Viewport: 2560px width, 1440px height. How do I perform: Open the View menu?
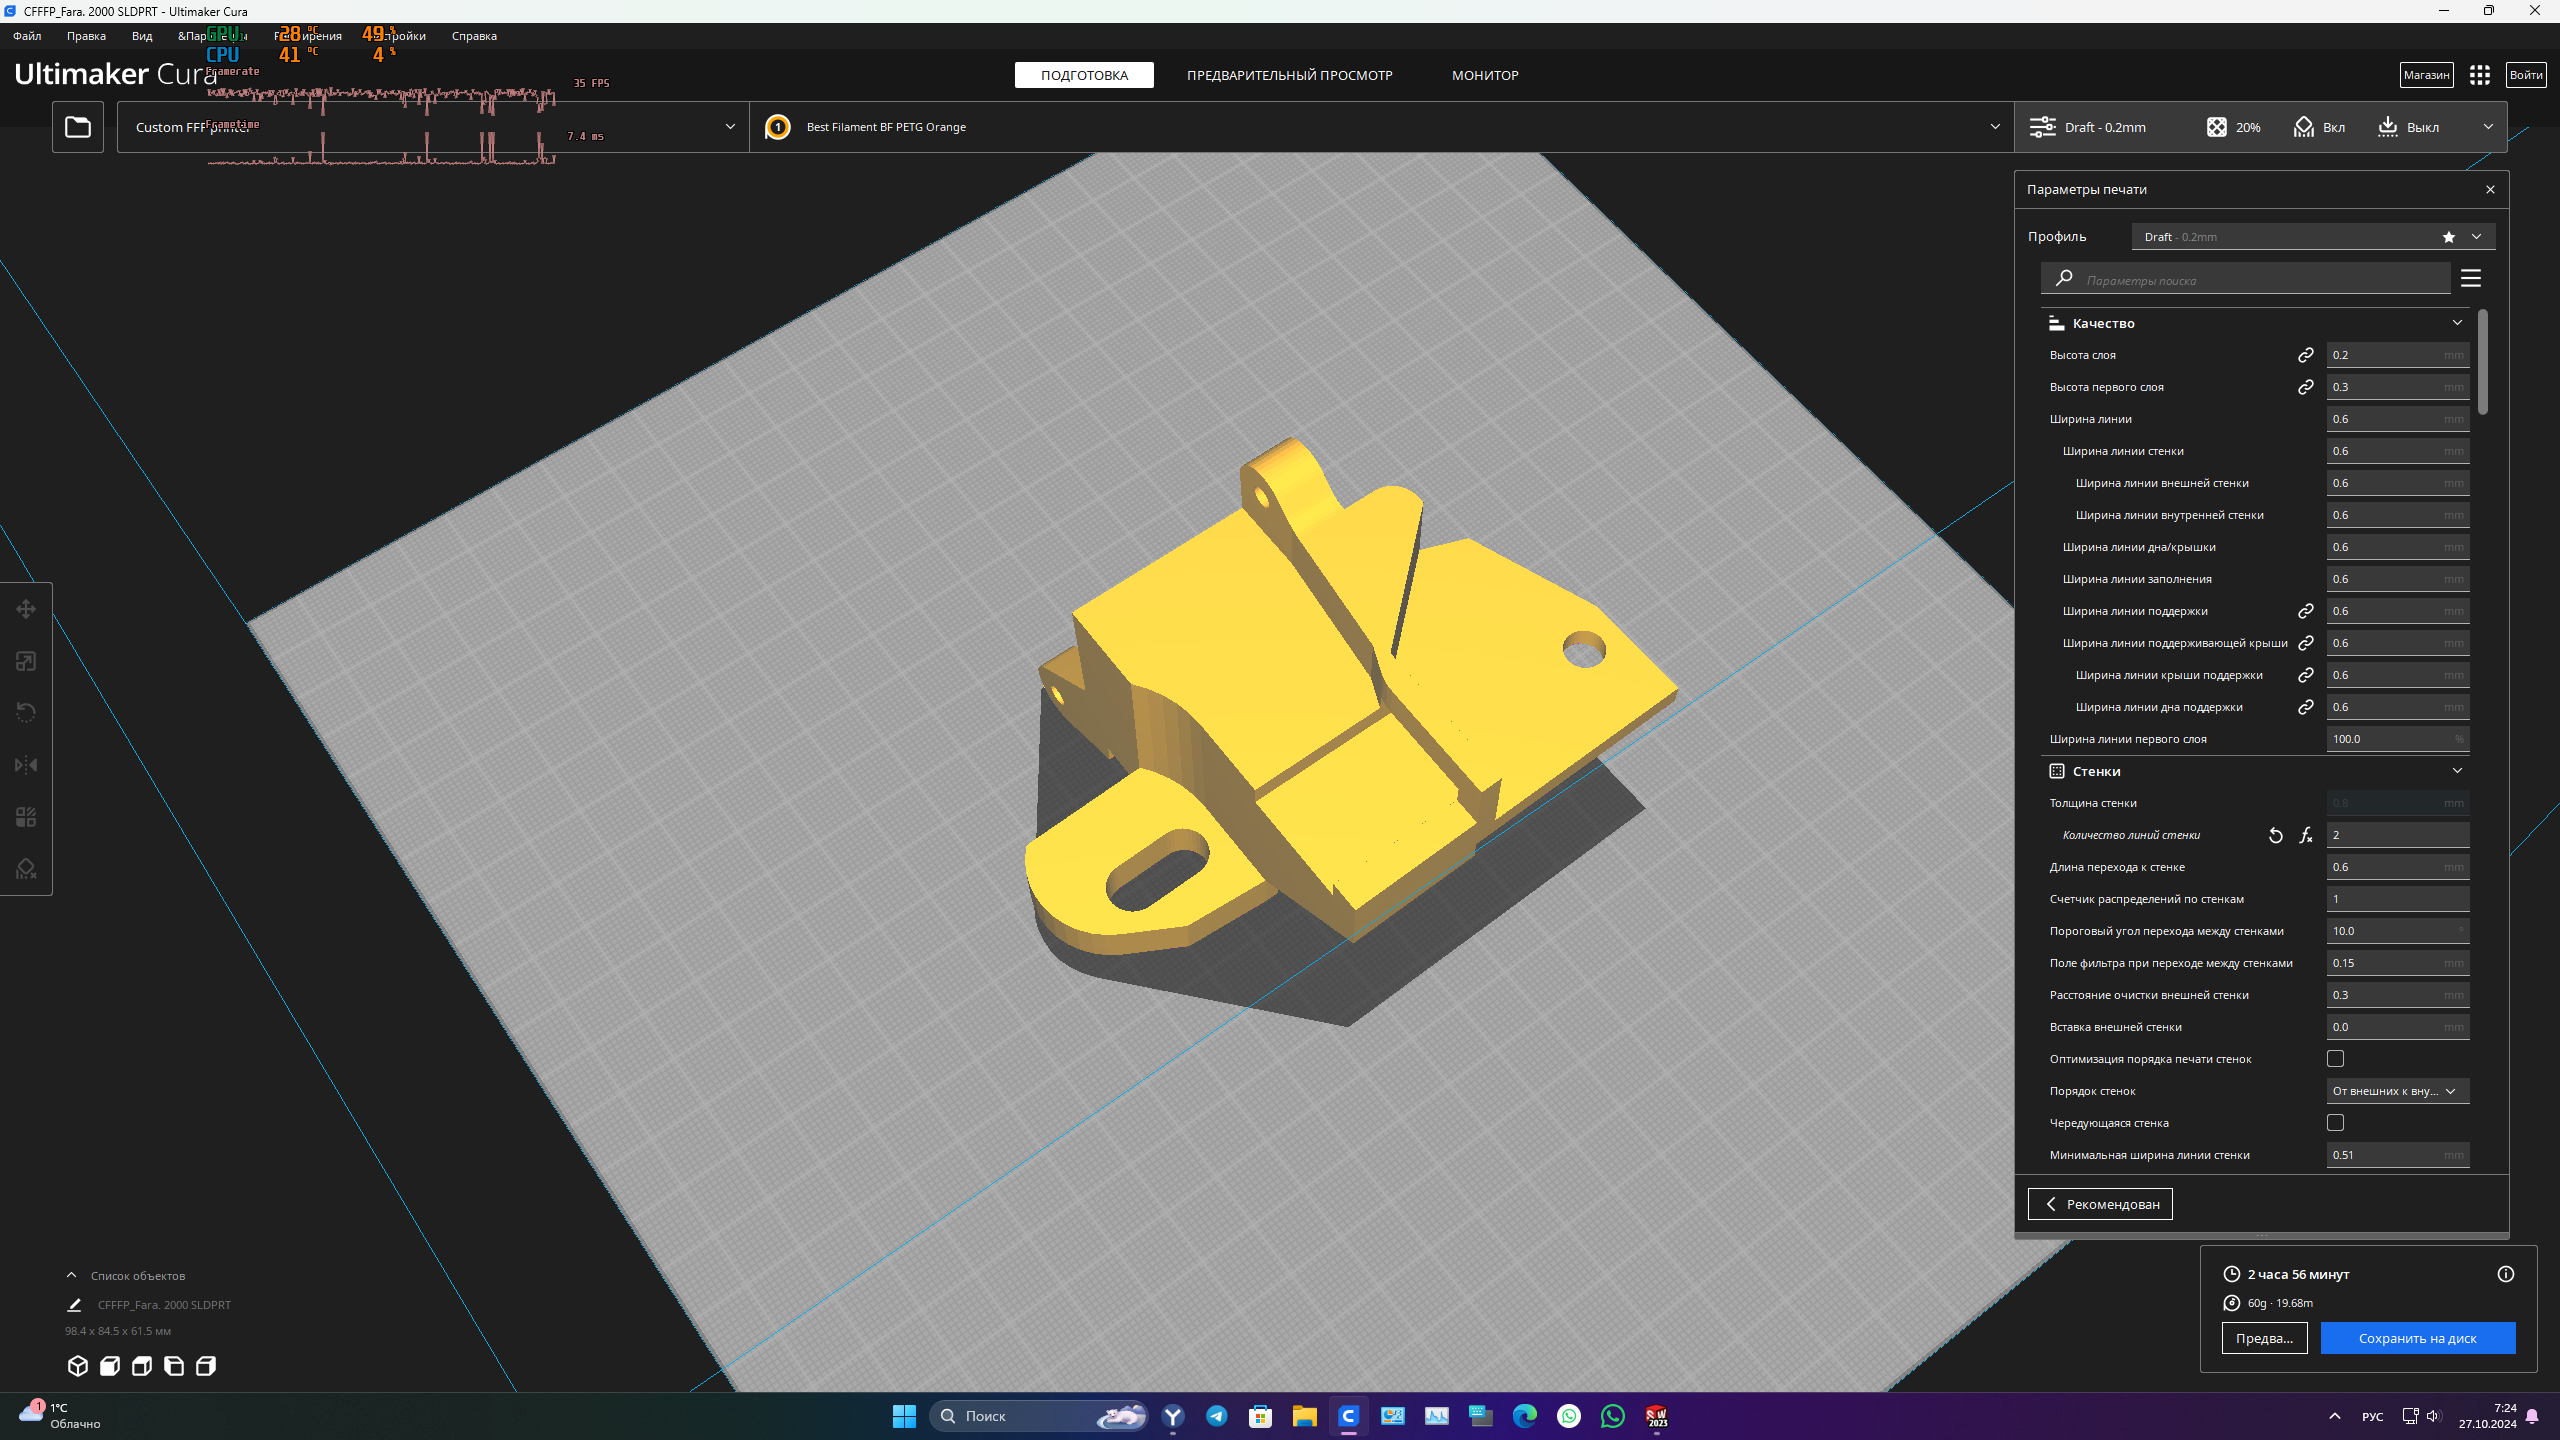142,36
